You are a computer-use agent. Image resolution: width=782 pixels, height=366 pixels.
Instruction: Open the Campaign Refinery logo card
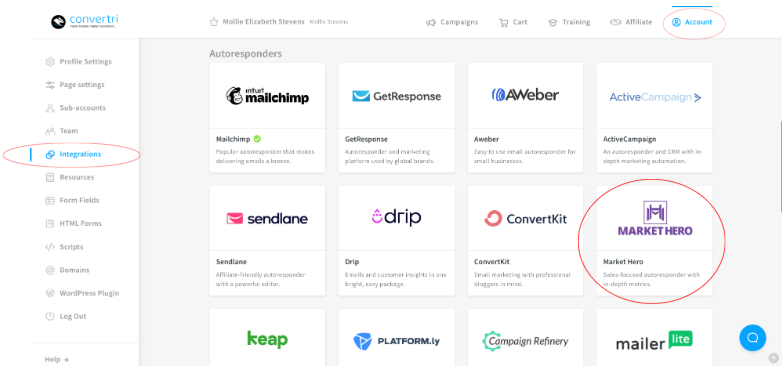525,338
